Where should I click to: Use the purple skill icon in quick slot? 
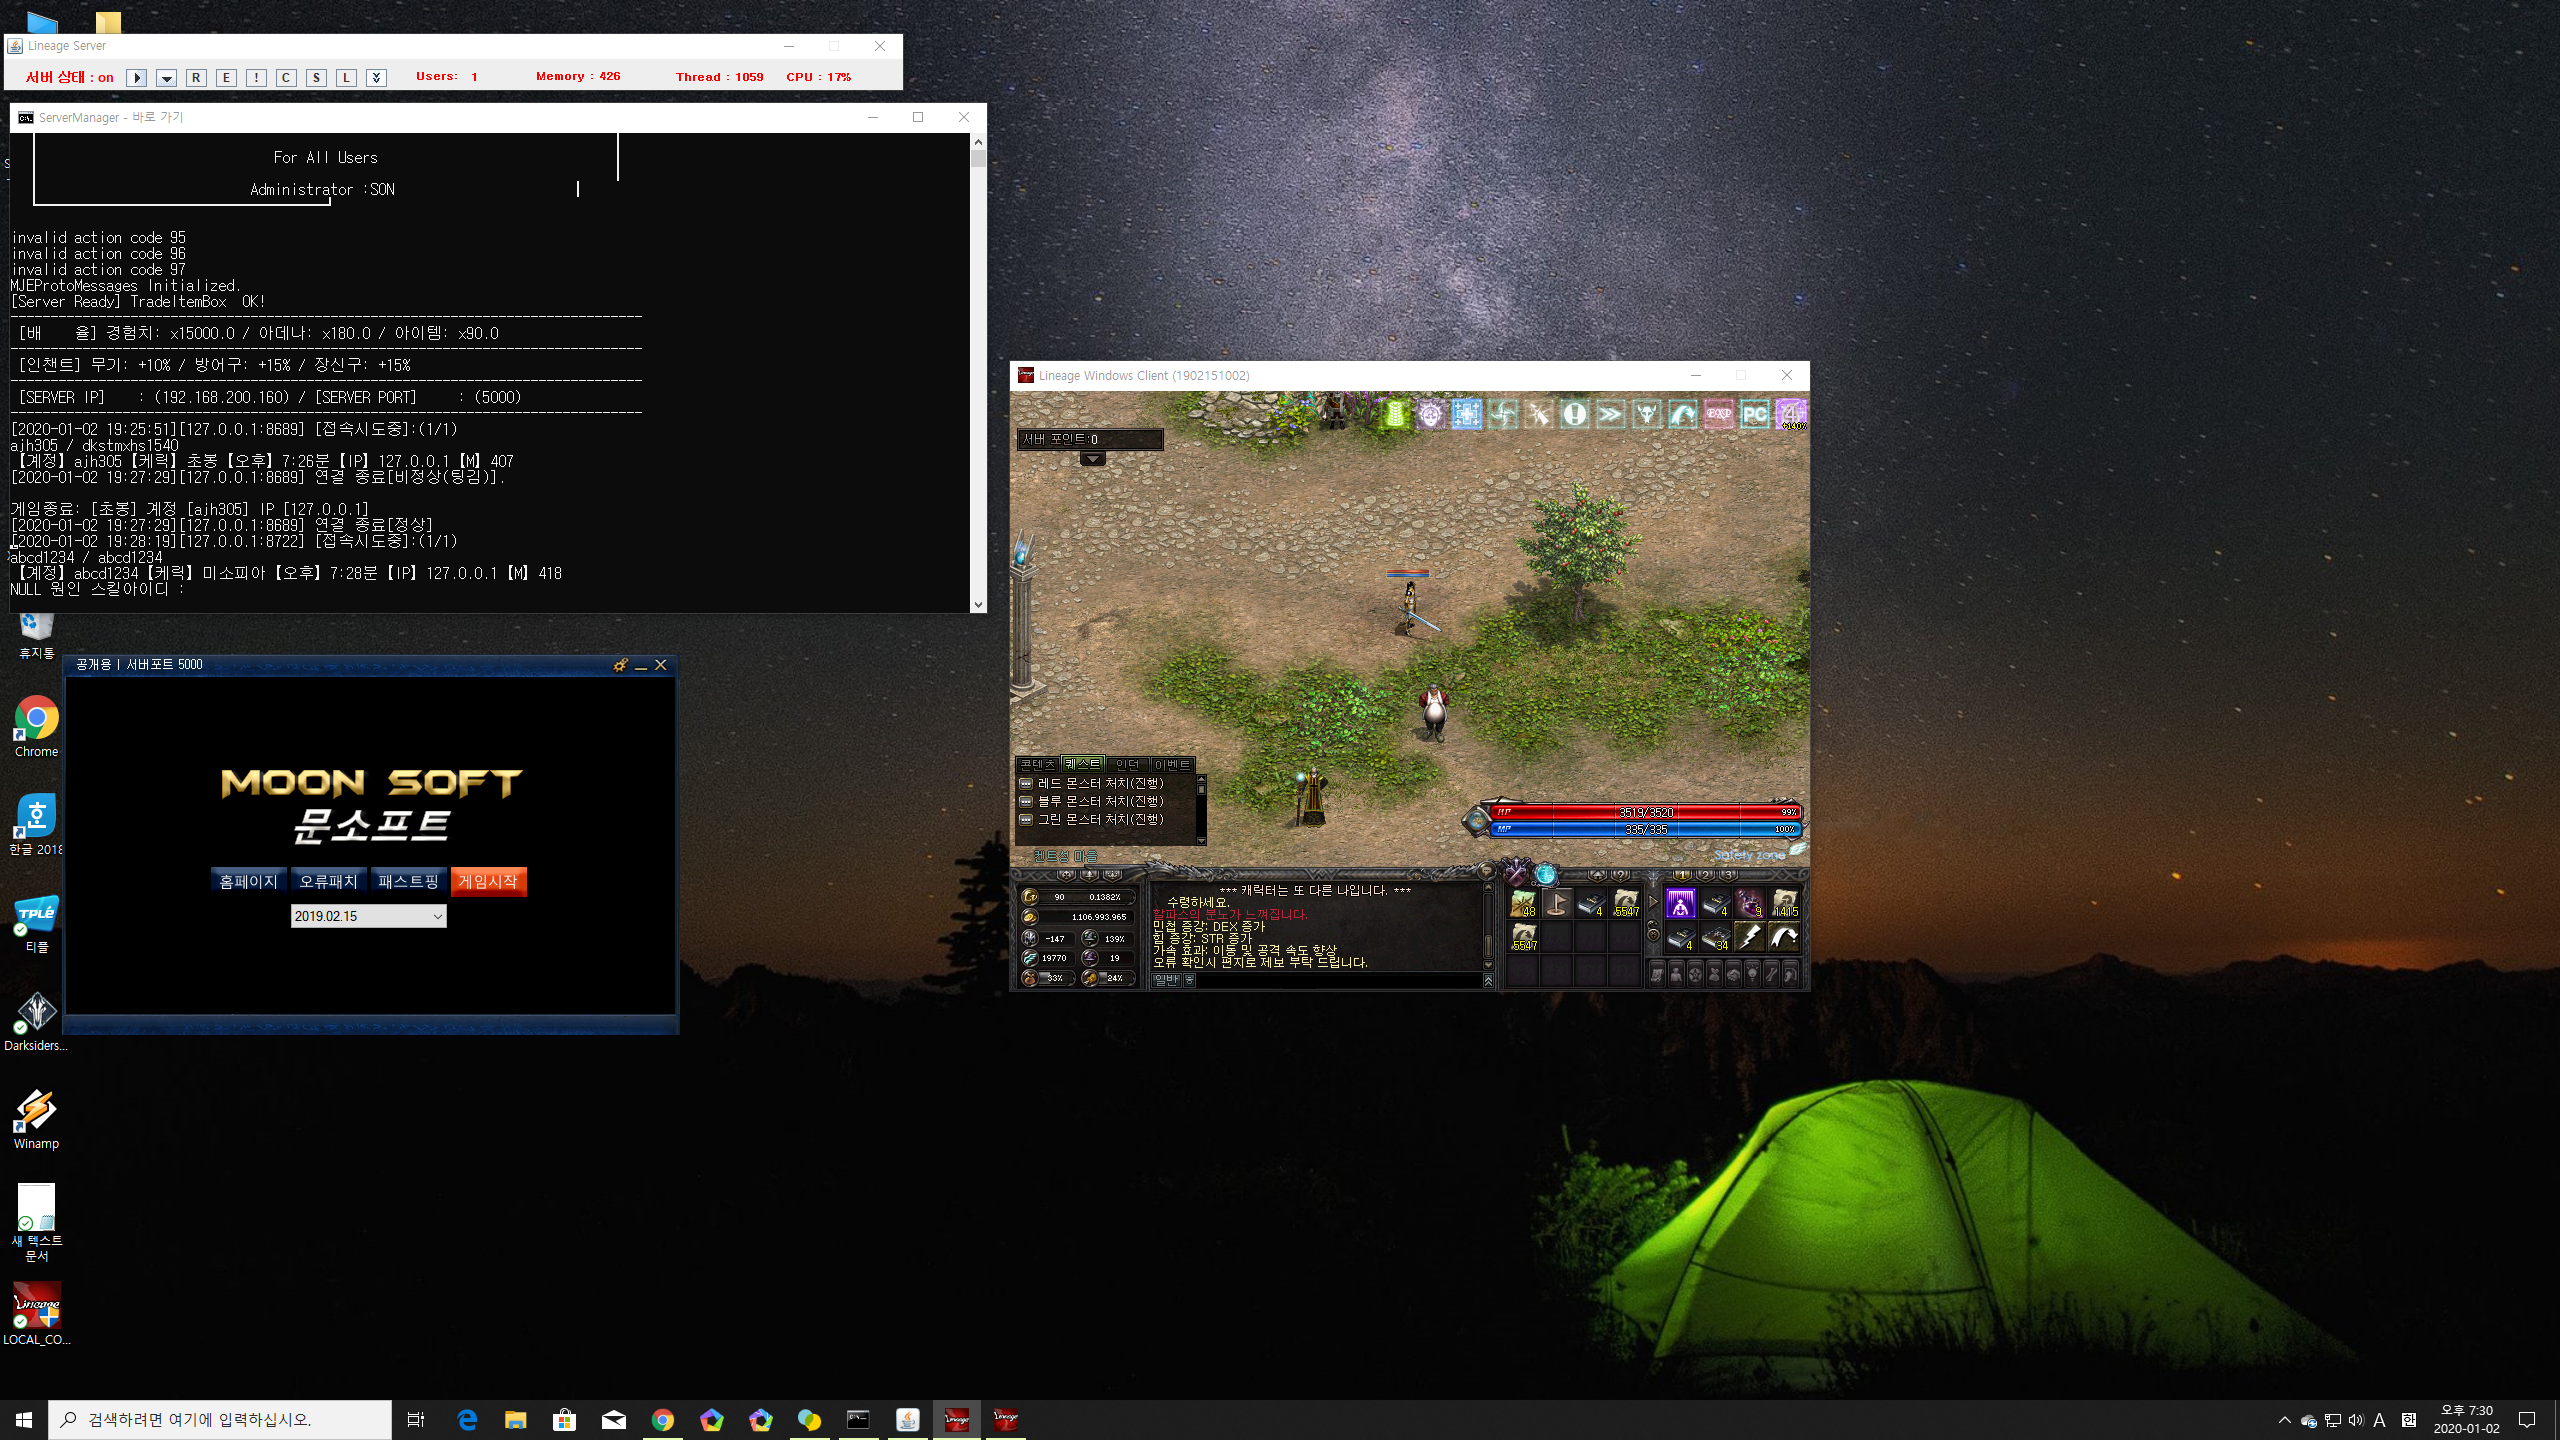(1681, 904)
